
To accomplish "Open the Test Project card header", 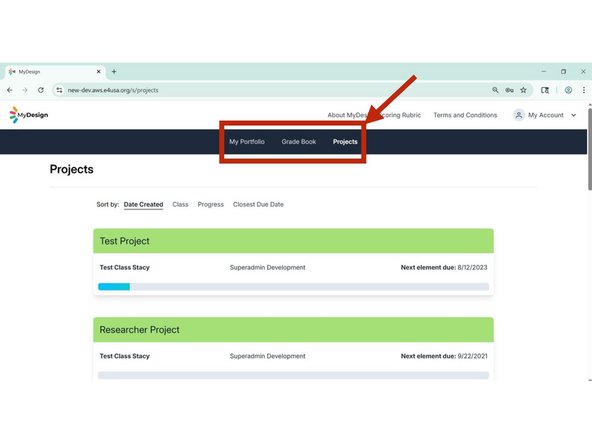I will (x=293, y=241).
